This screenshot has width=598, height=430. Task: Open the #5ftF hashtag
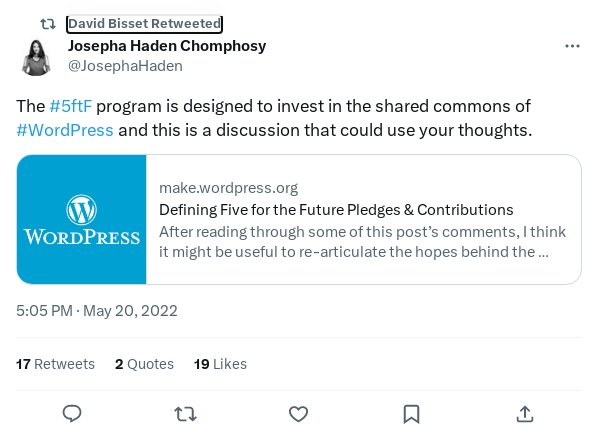[71, 106]
